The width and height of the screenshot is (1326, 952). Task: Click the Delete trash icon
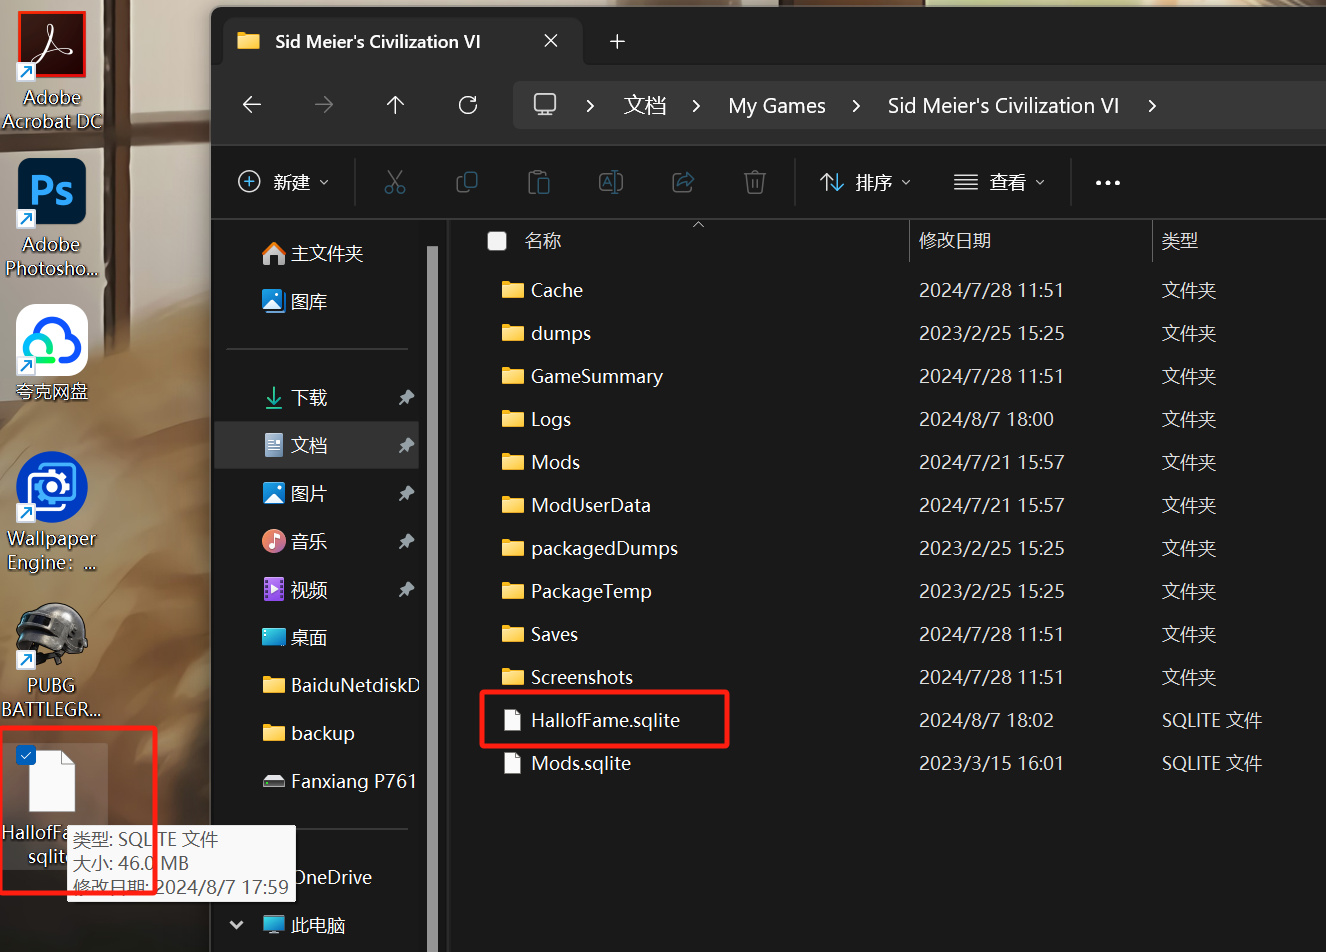755,182
